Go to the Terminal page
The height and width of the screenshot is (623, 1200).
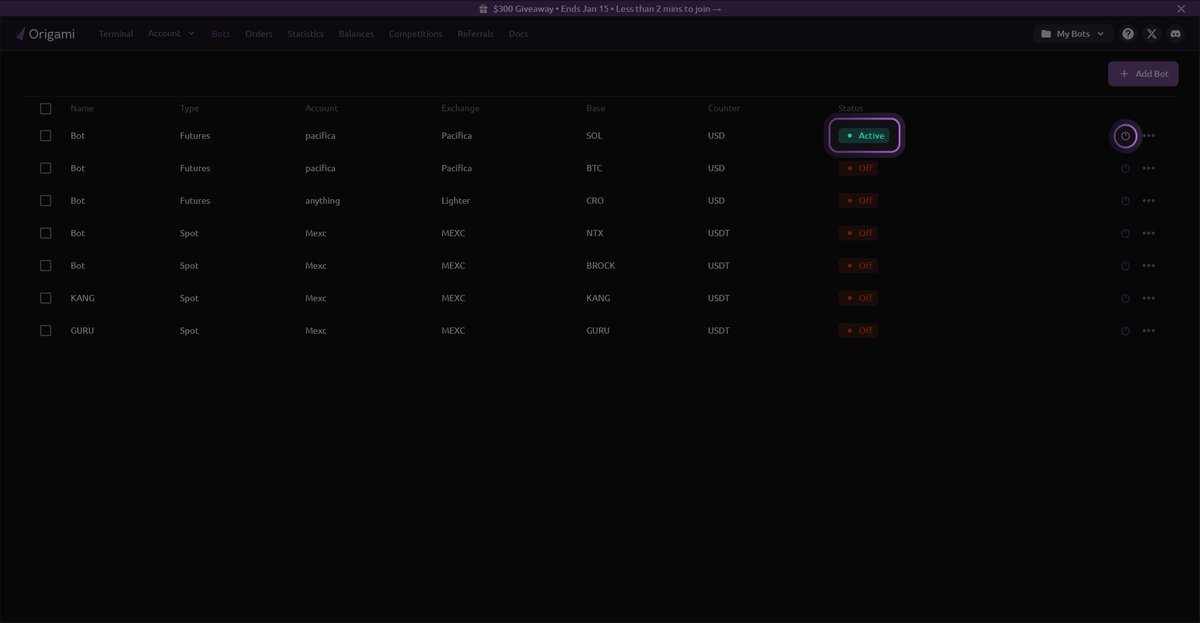pyautogui.click(x=116, y=34)
